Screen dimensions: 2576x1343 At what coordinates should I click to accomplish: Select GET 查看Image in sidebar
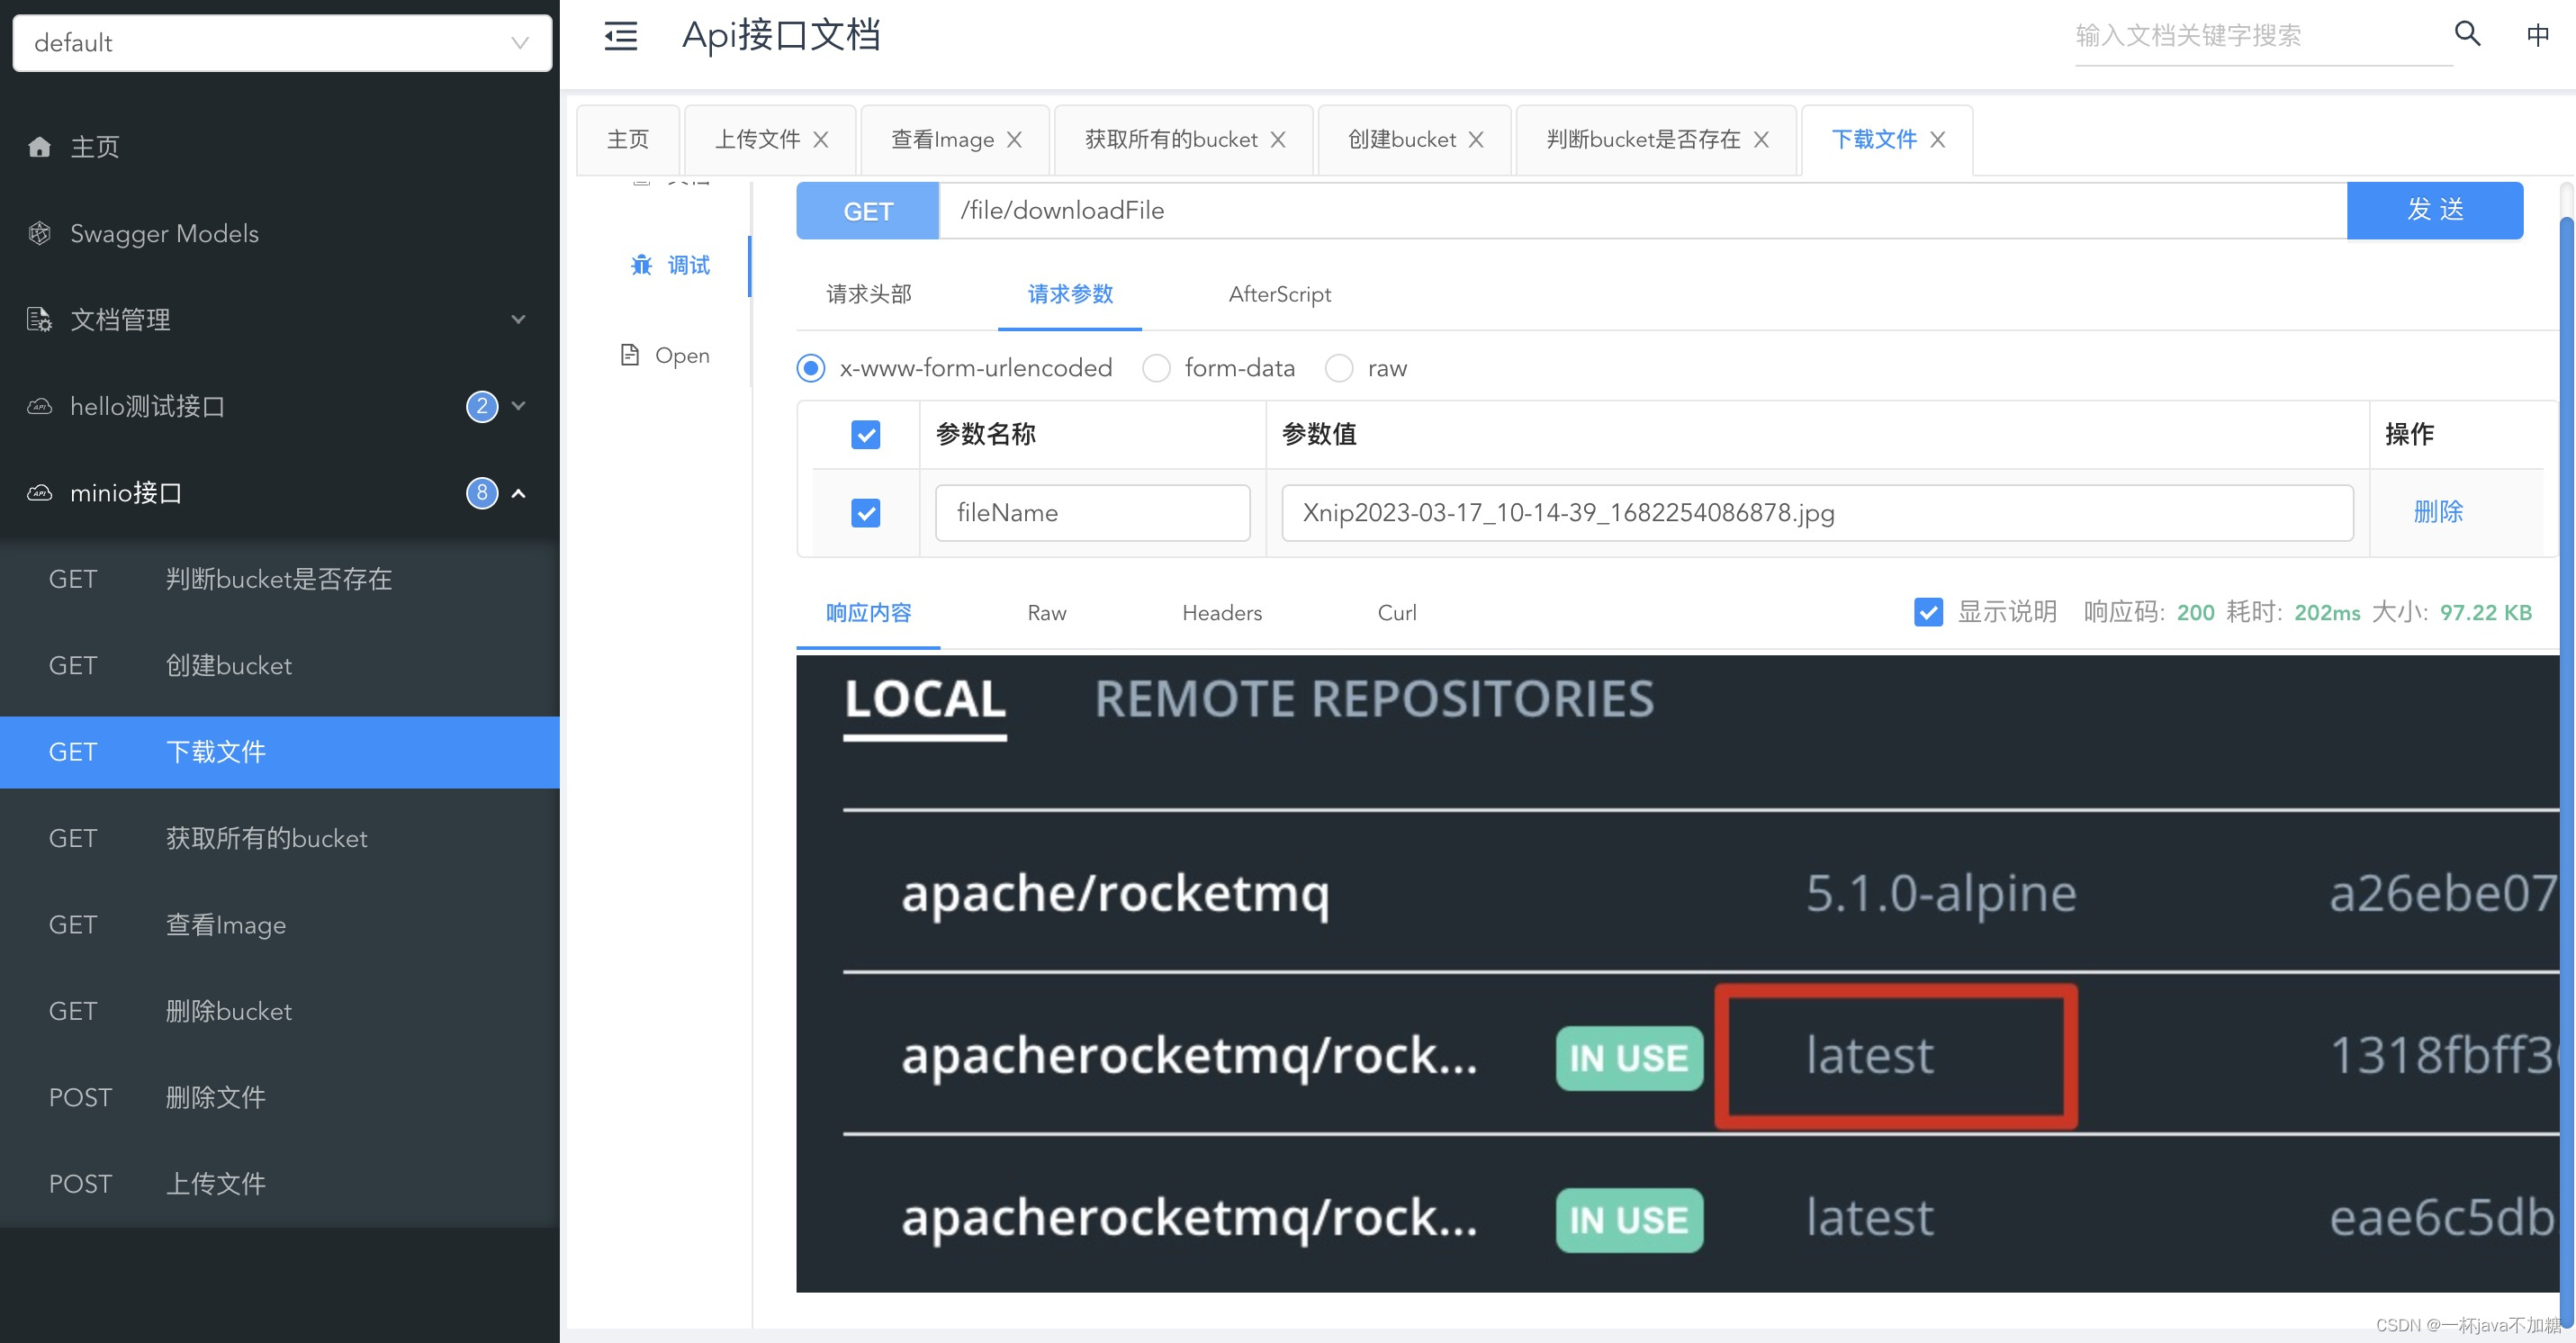tap(280, 925)
